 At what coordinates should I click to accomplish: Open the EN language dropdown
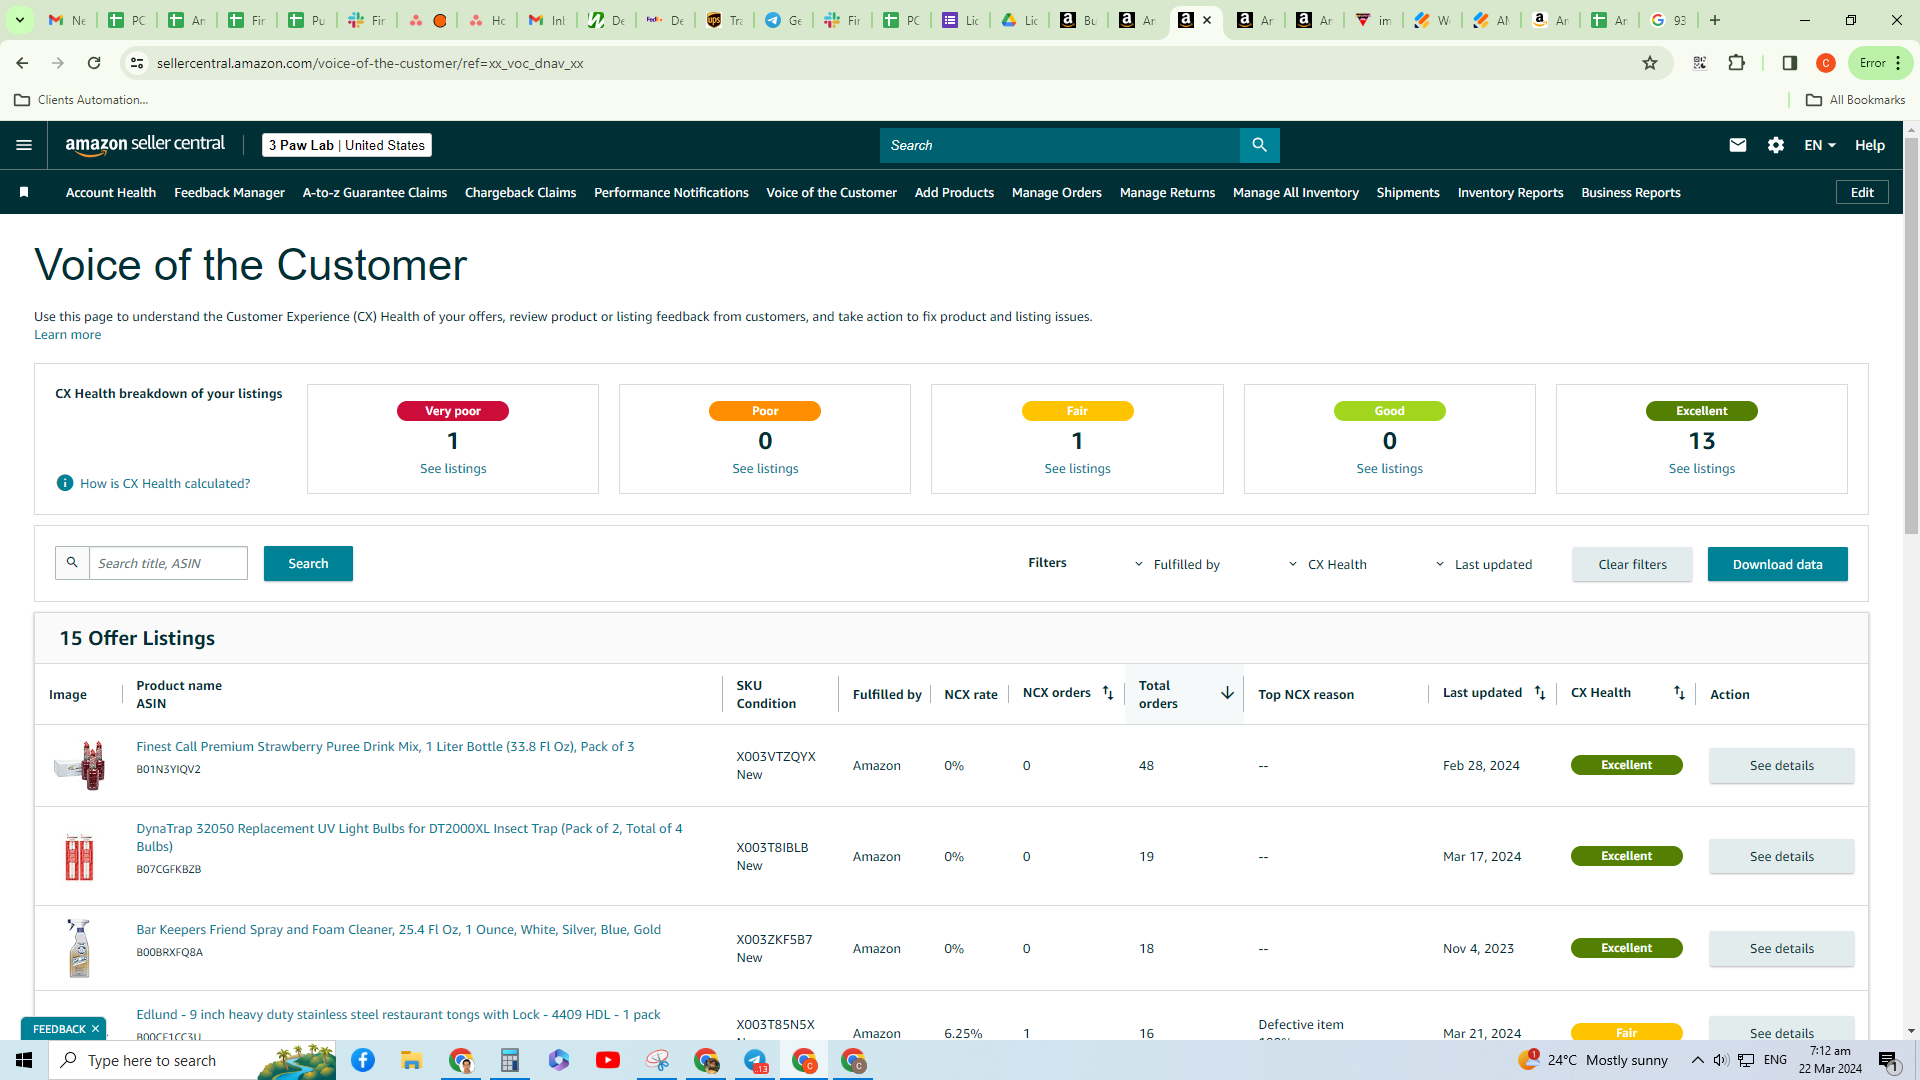click(1820, 145)
